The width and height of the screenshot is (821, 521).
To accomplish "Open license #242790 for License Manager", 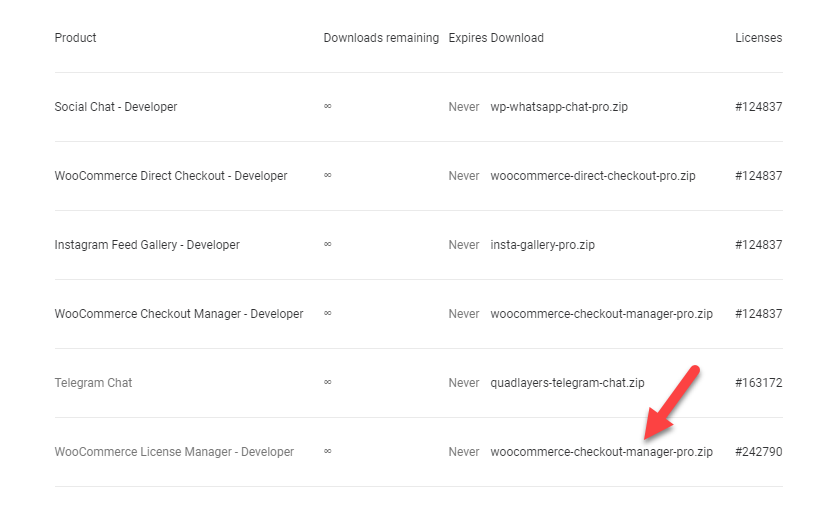I will pyautogui.click(x=759, y=452).
